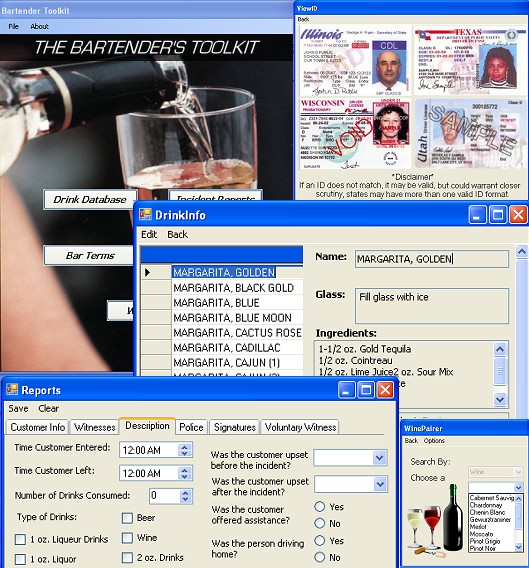
Task: Click the DrinkInfo panel scroll up arrow
Action: (522, 251)
